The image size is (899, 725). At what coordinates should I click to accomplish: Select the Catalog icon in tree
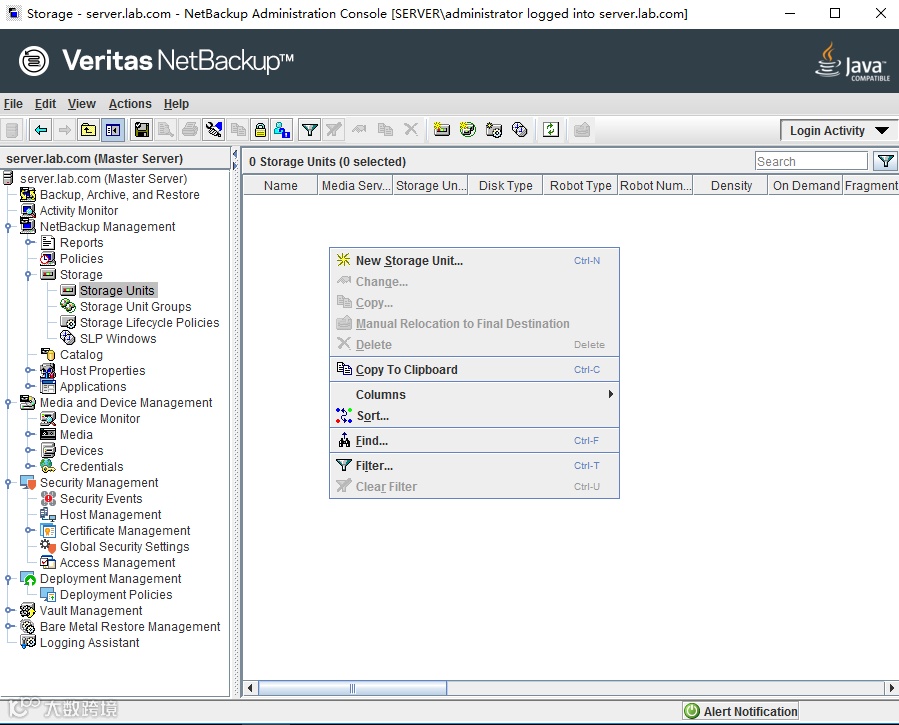(x=48, y=354)
